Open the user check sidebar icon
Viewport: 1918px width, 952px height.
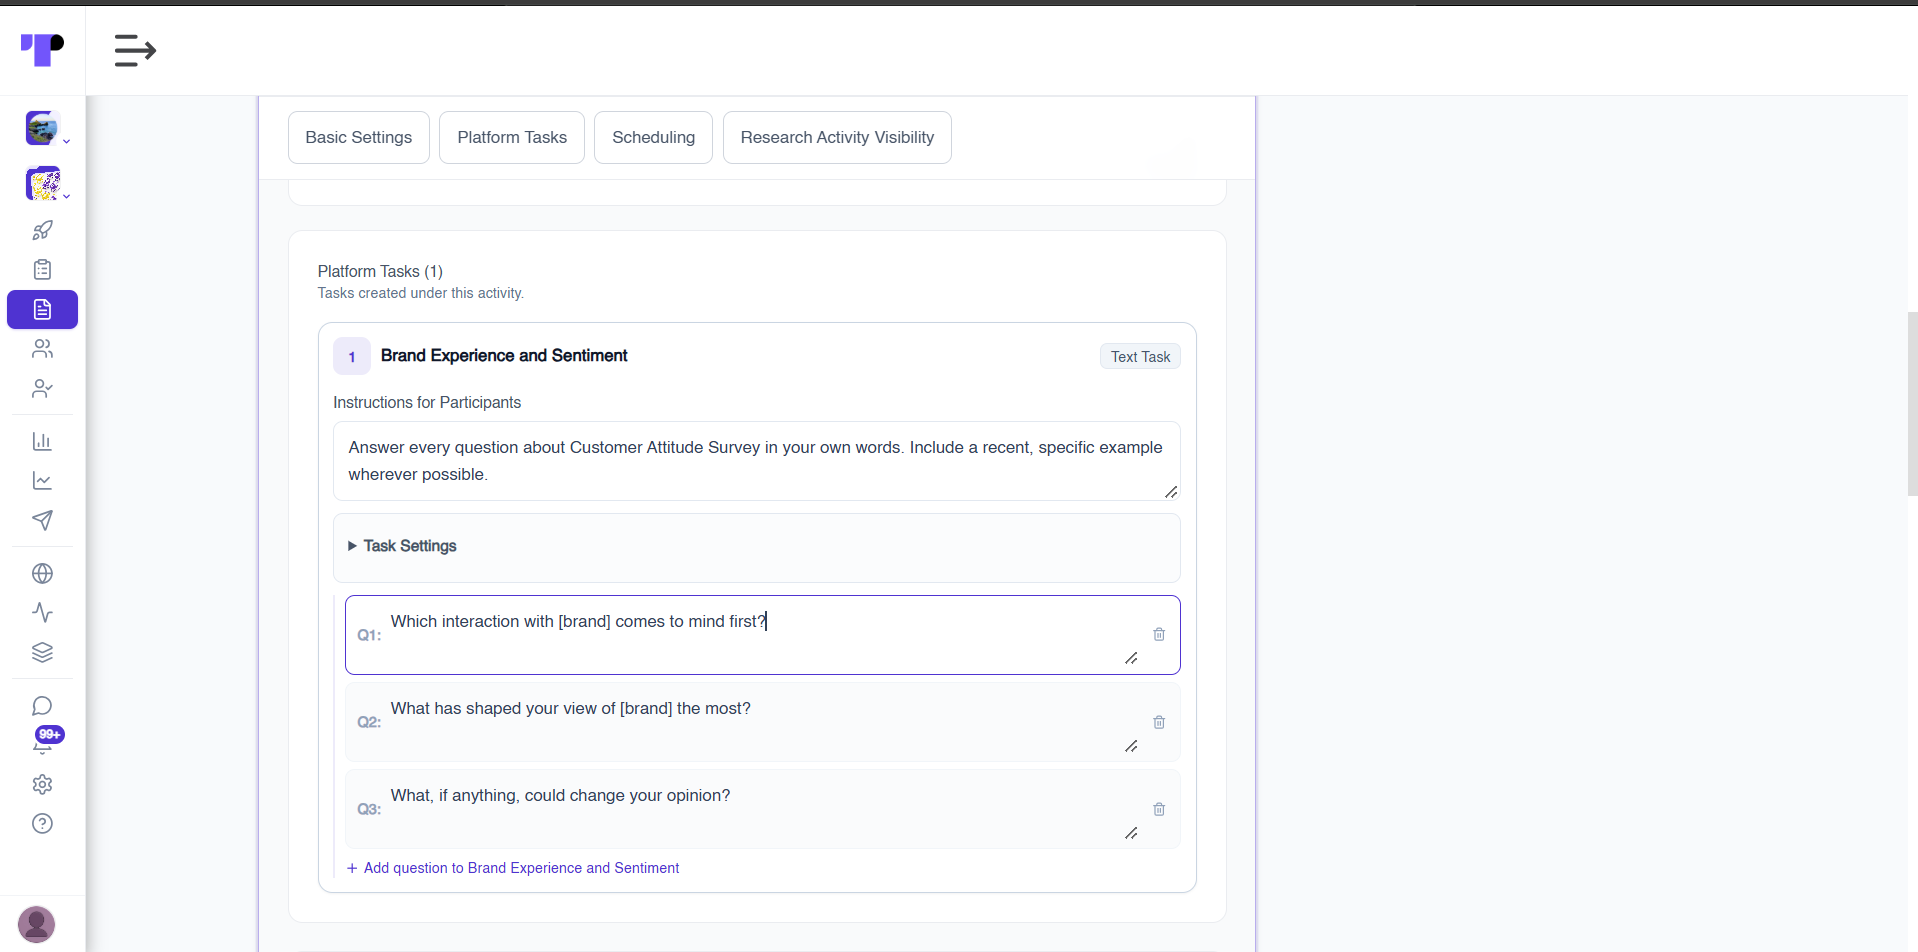(x=42, y=388)
